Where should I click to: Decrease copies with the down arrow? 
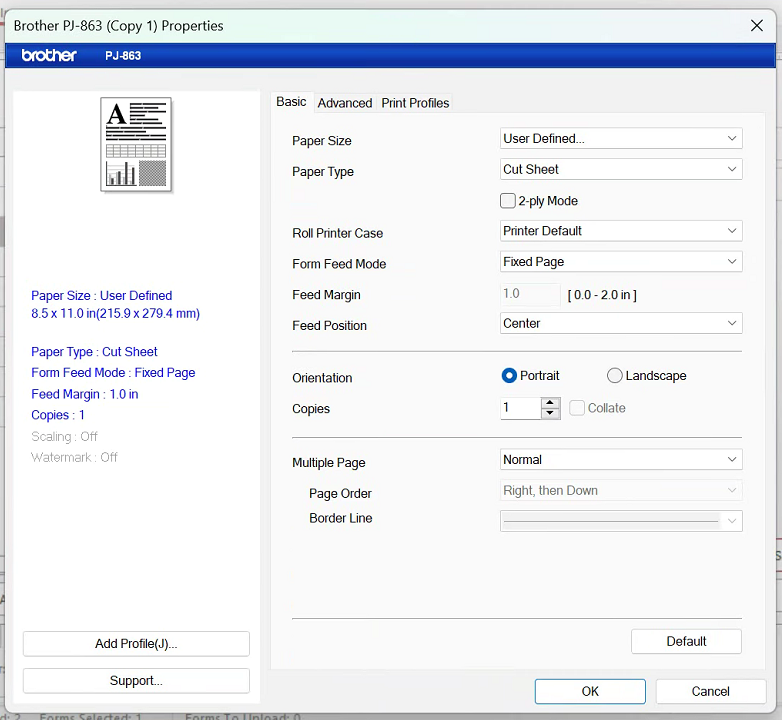click(x=550, y=413)
